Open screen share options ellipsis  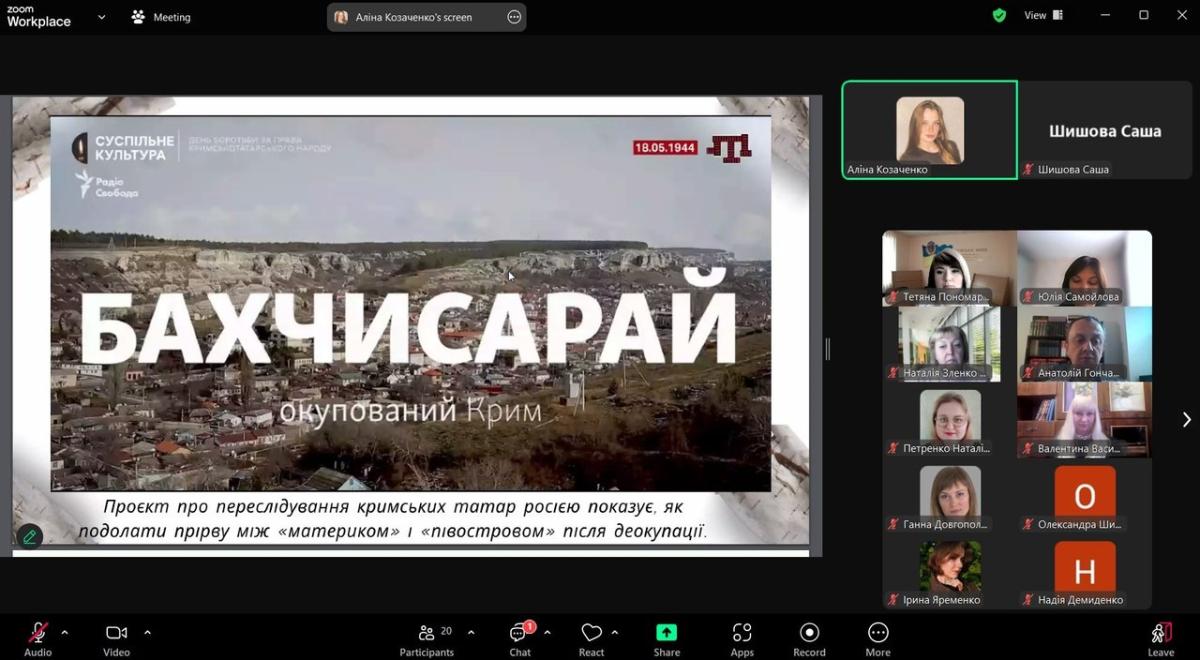514,17
